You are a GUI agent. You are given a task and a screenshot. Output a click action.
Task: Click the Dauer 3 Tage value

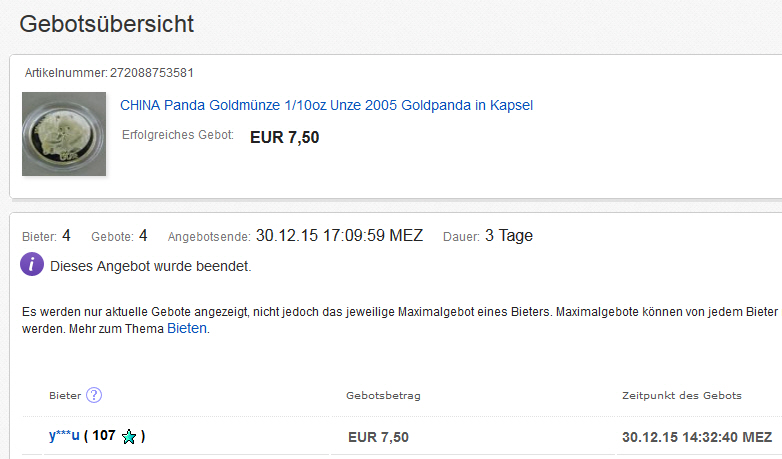[509, 236]
